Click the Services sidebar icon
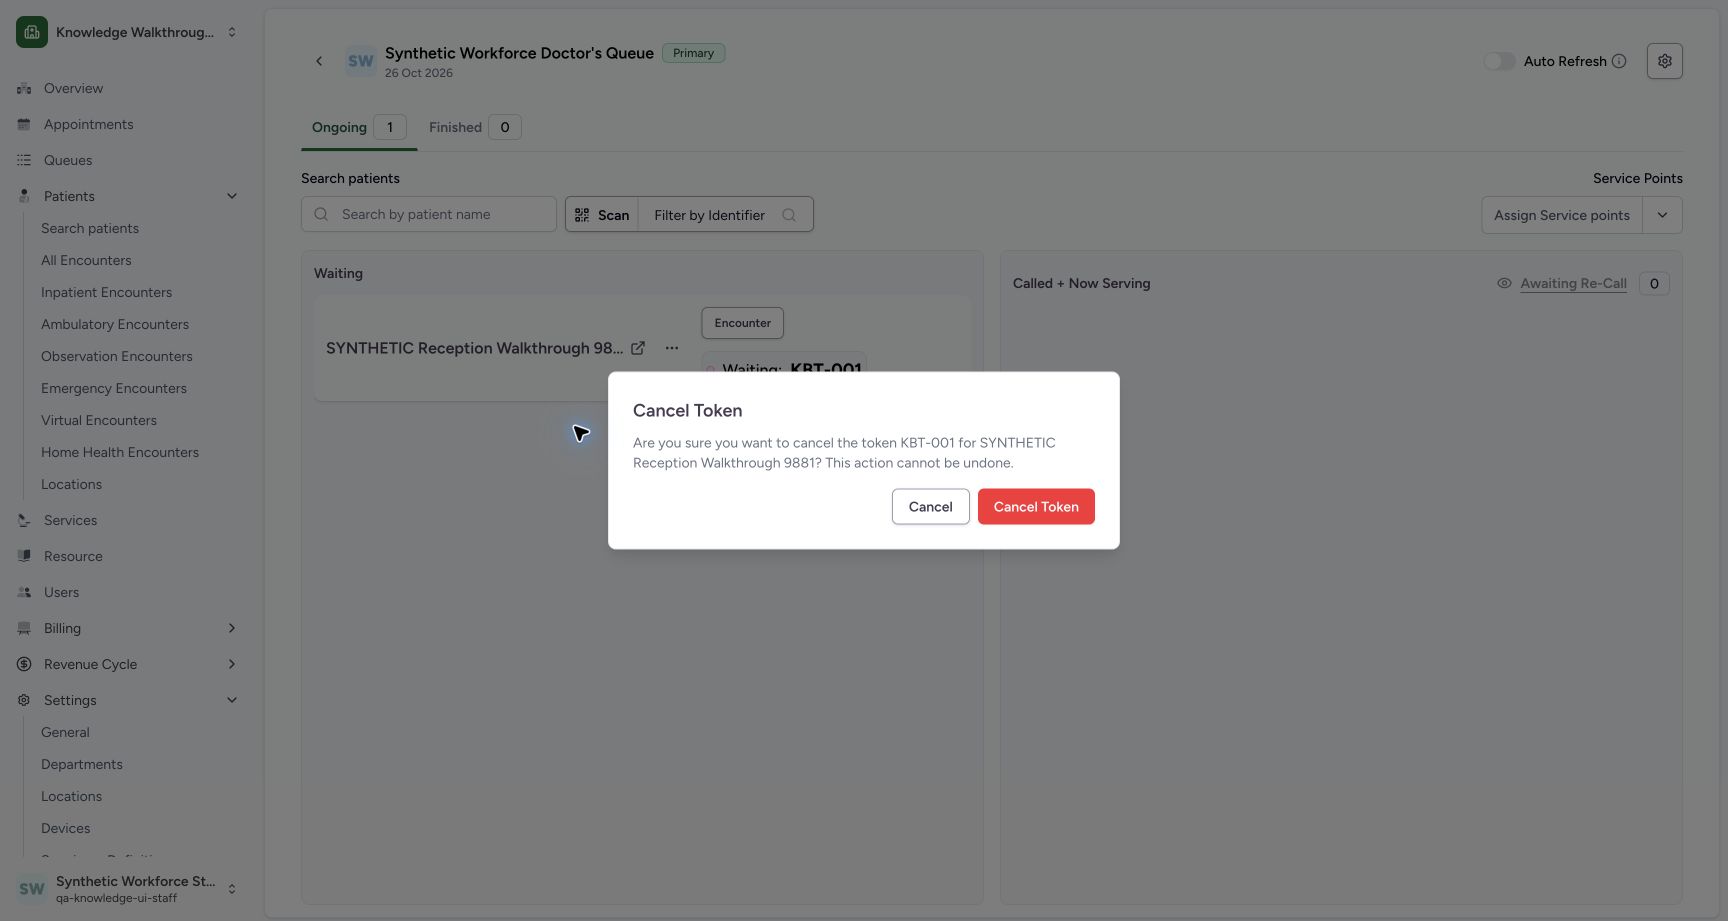The height and width of the screenshot is (921, 1728). point(24,520)
